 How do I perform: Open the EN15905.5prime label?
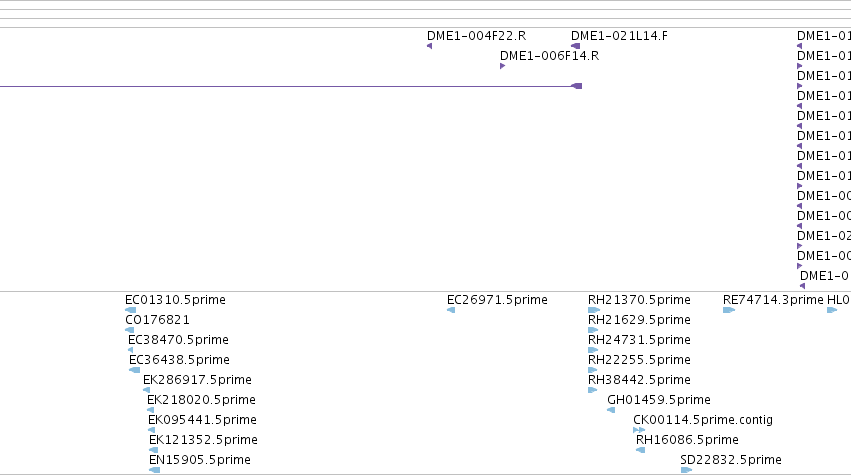(200, 460)
